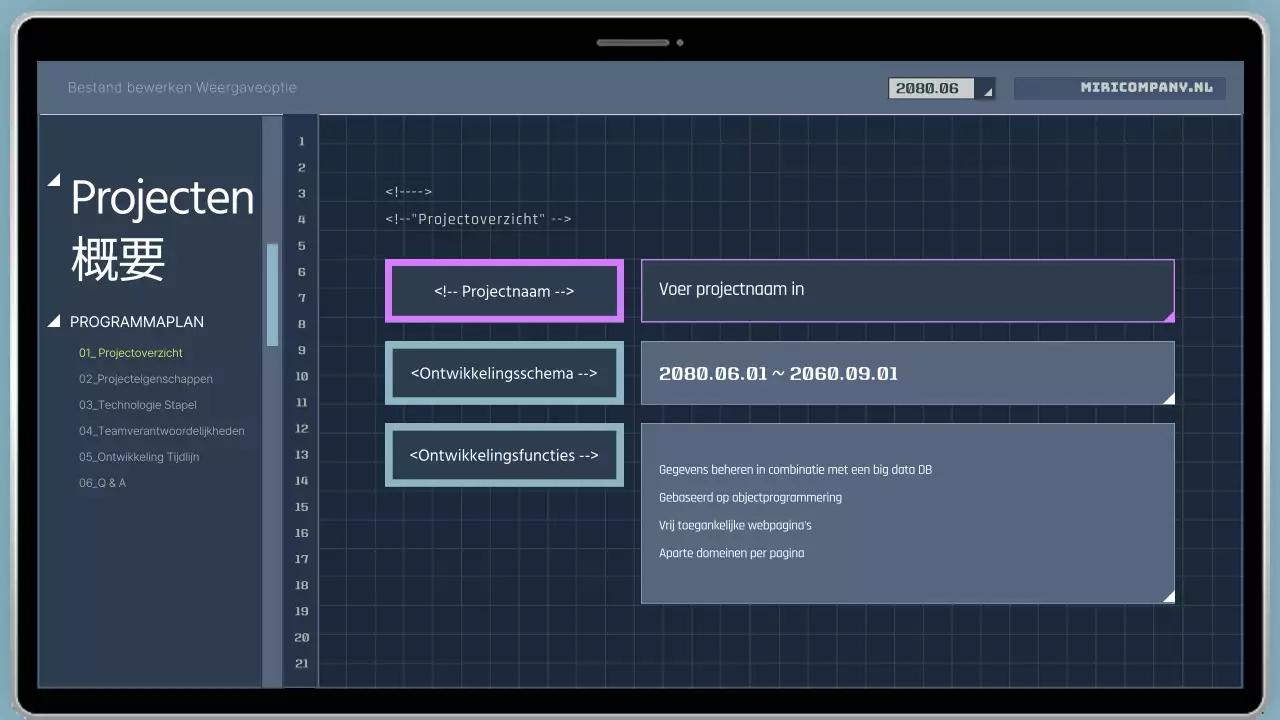
Task: Select 04_Teamverantwoordelijkheden in sidebar
Action: point(162,431)
